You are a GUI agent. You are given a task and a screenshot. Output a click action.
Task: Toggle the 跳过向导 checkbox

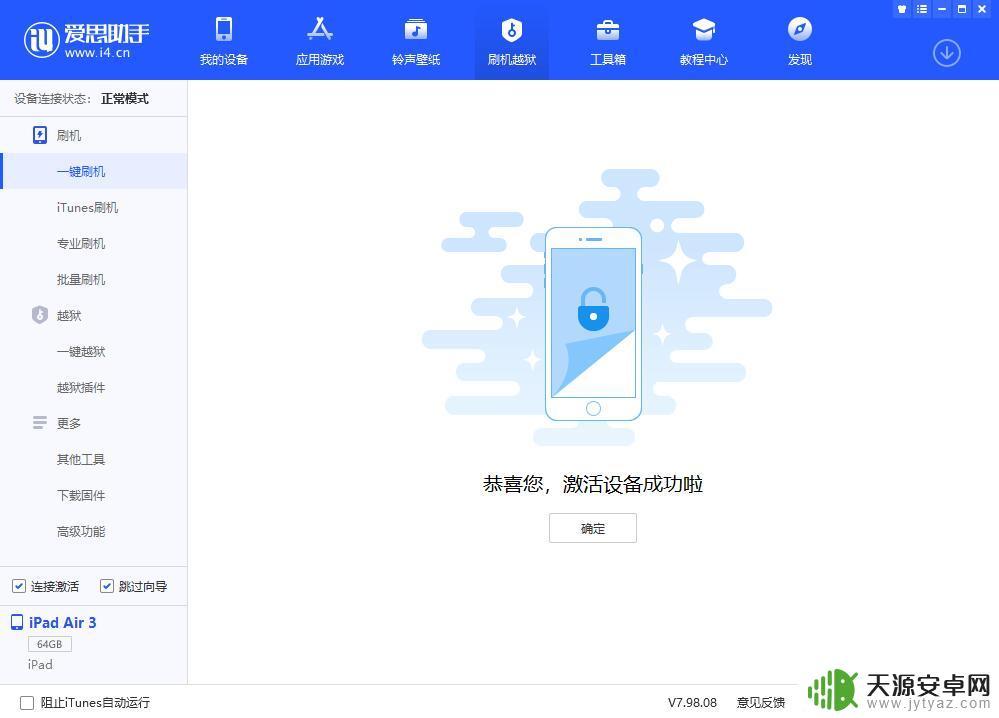(x=107, y=586)
